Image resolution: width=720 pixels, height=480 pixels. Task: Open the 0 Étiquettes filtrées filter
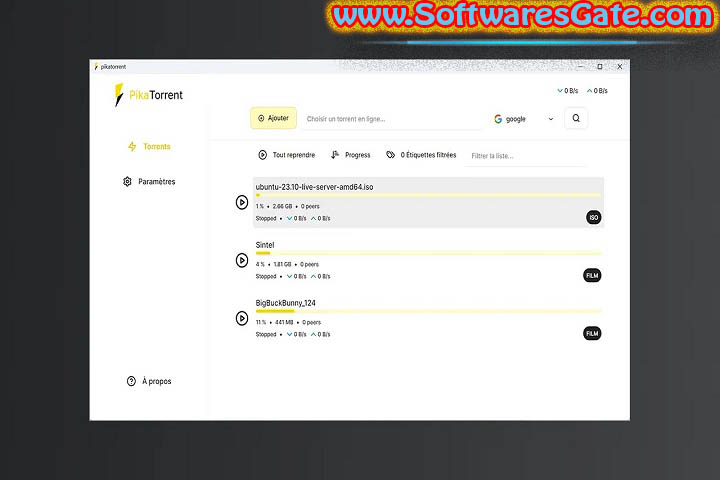click(x=421, y=155)
